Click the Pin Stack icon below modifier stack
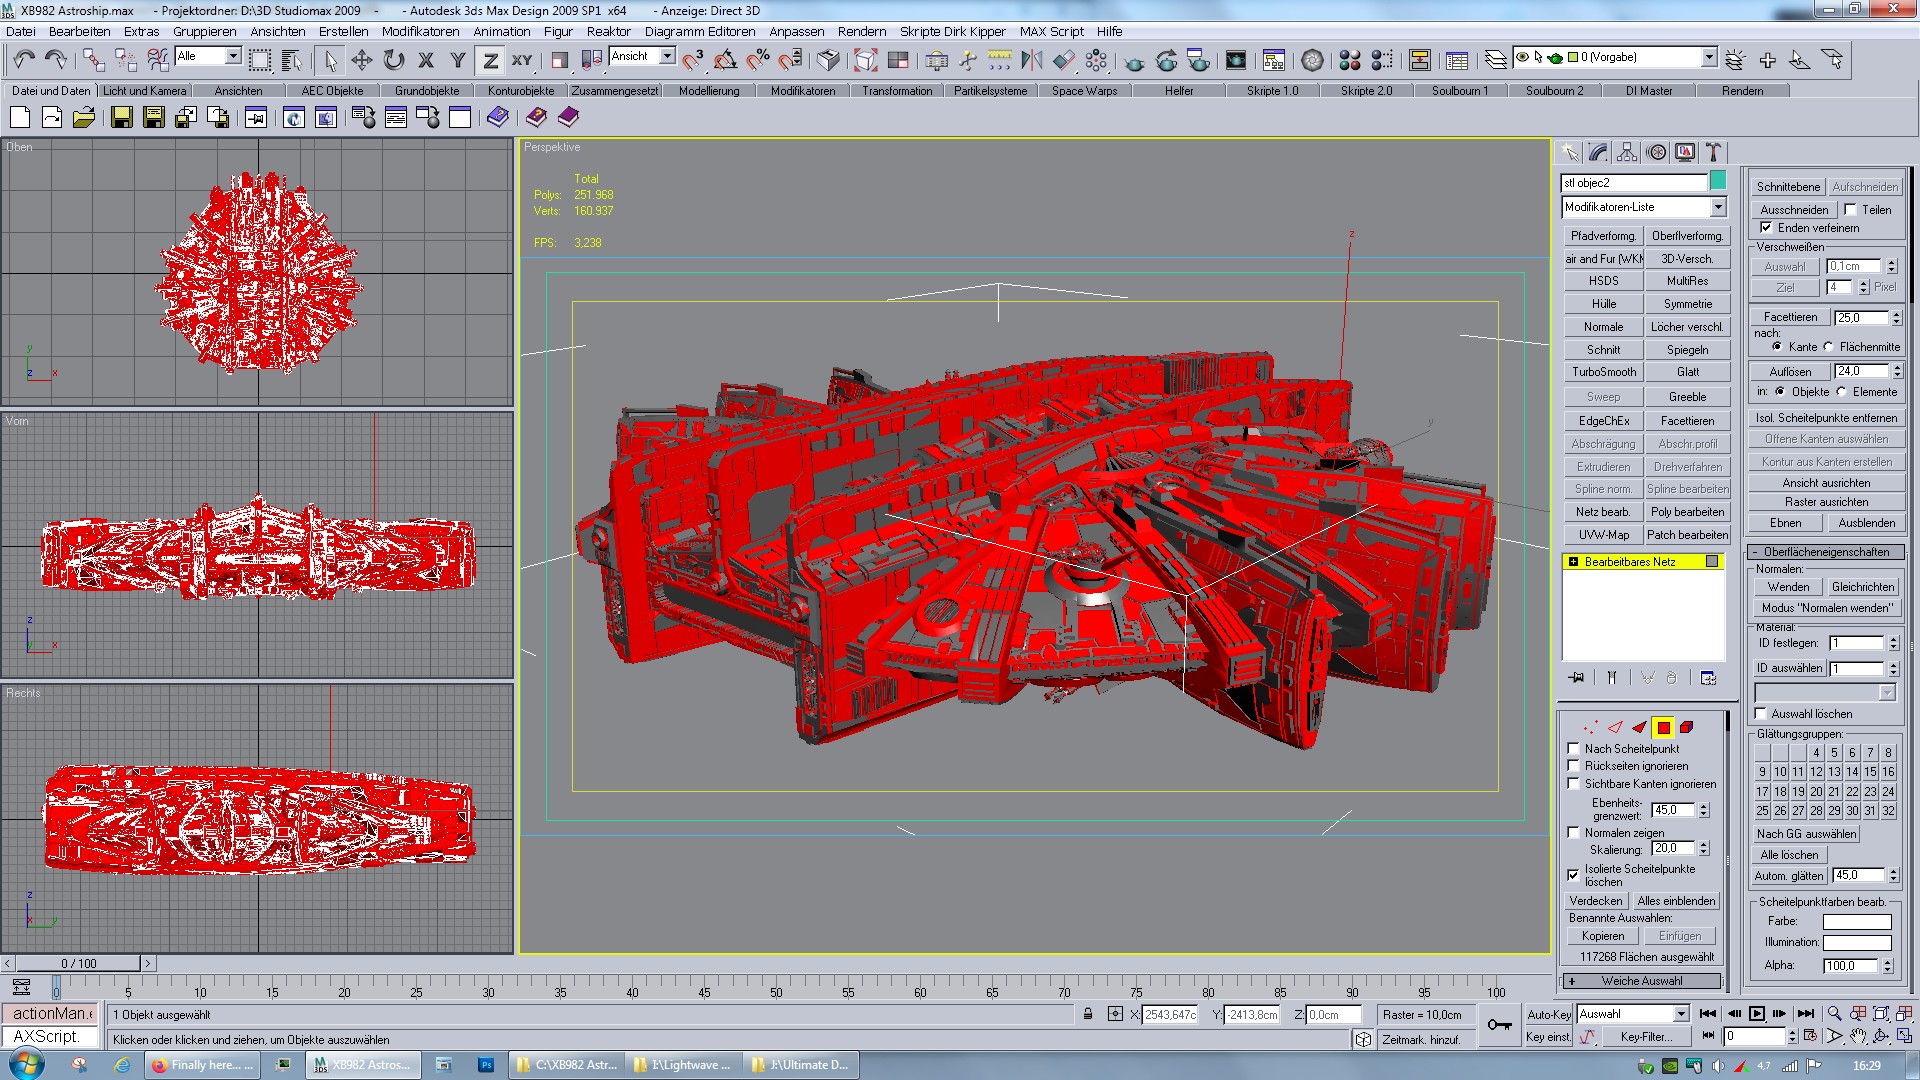 [x=1577, y=678]
